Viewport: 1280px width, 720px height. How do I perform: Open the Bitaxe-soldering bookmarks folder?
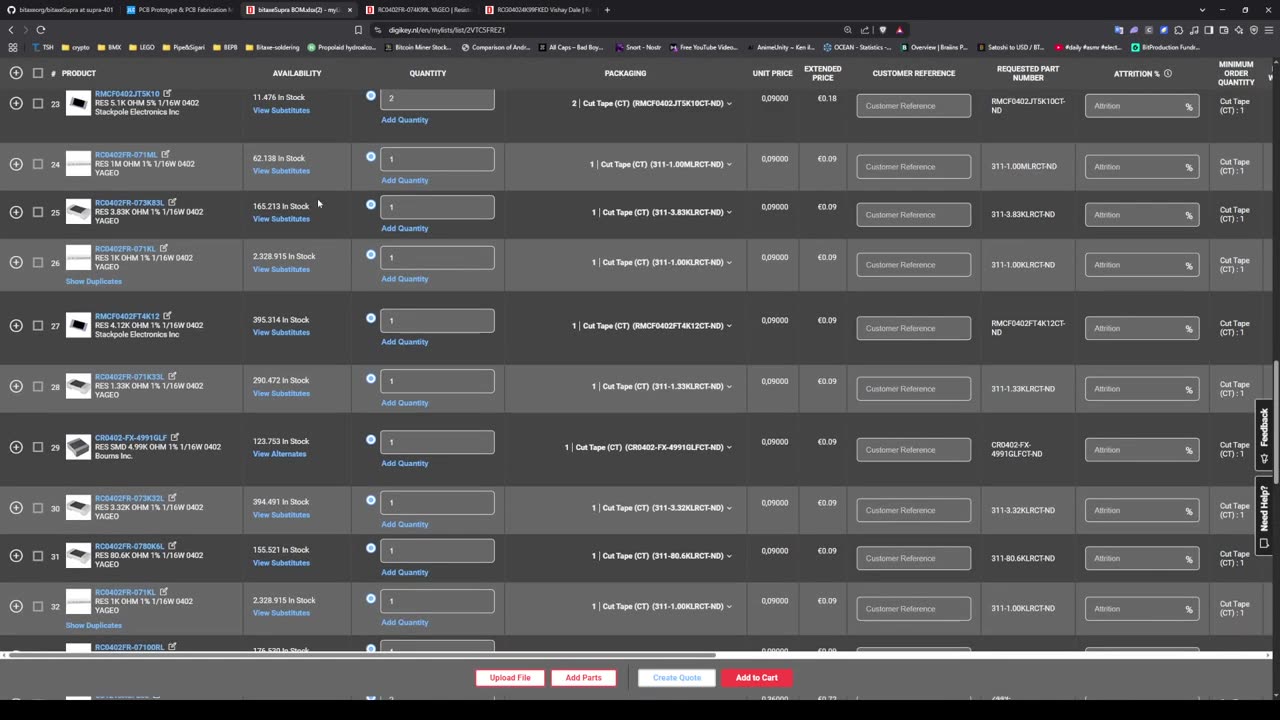pyautogui.click(x=273, y=47)
